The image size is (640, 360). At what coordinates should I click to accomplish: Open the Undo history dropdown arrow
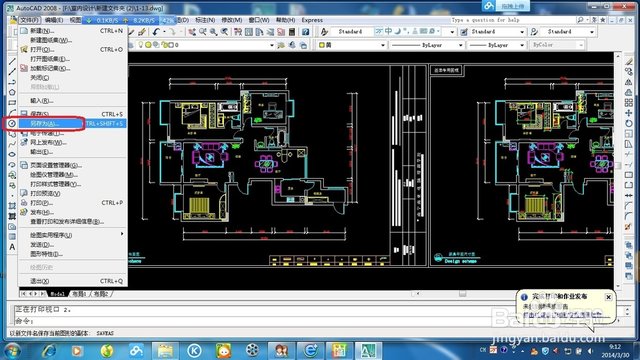coord(164,31)
